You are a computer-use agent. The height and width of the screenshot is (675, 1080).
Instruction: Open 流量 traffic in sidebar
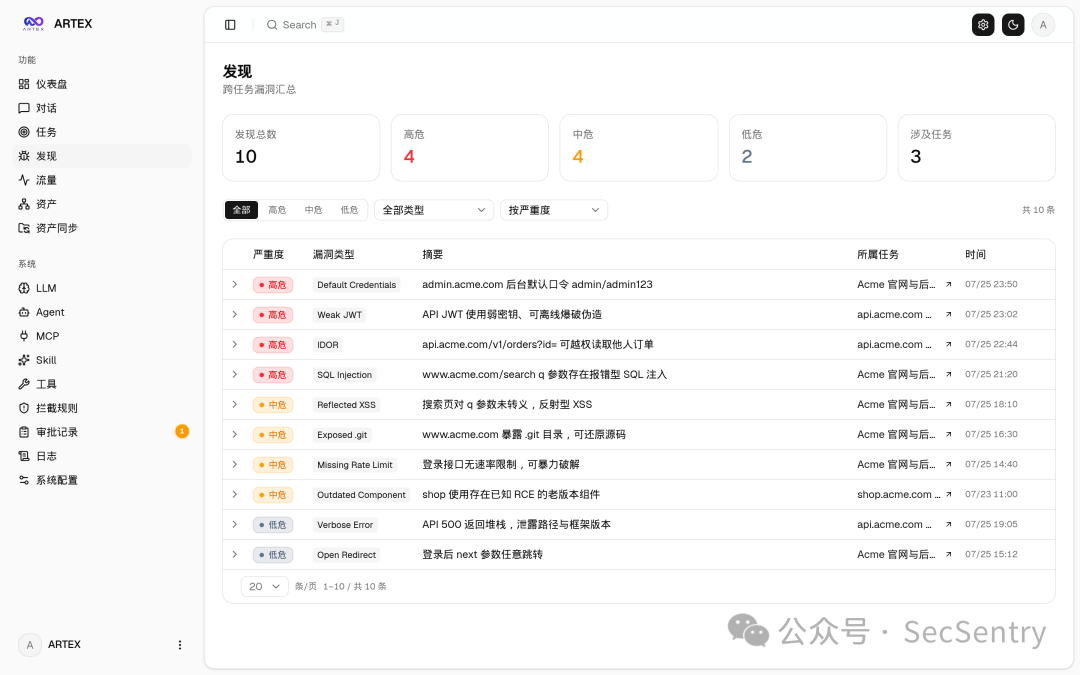pyautogui.click(x=102, y=180)
